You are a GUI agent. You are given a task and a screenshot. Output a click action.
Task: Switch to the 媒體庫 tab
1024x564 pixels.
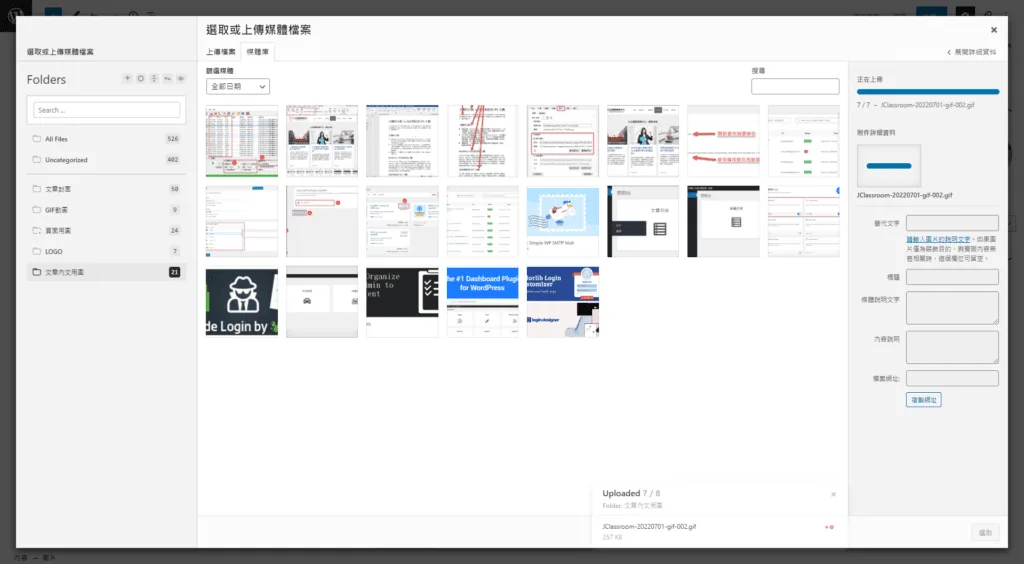point(257,52)
